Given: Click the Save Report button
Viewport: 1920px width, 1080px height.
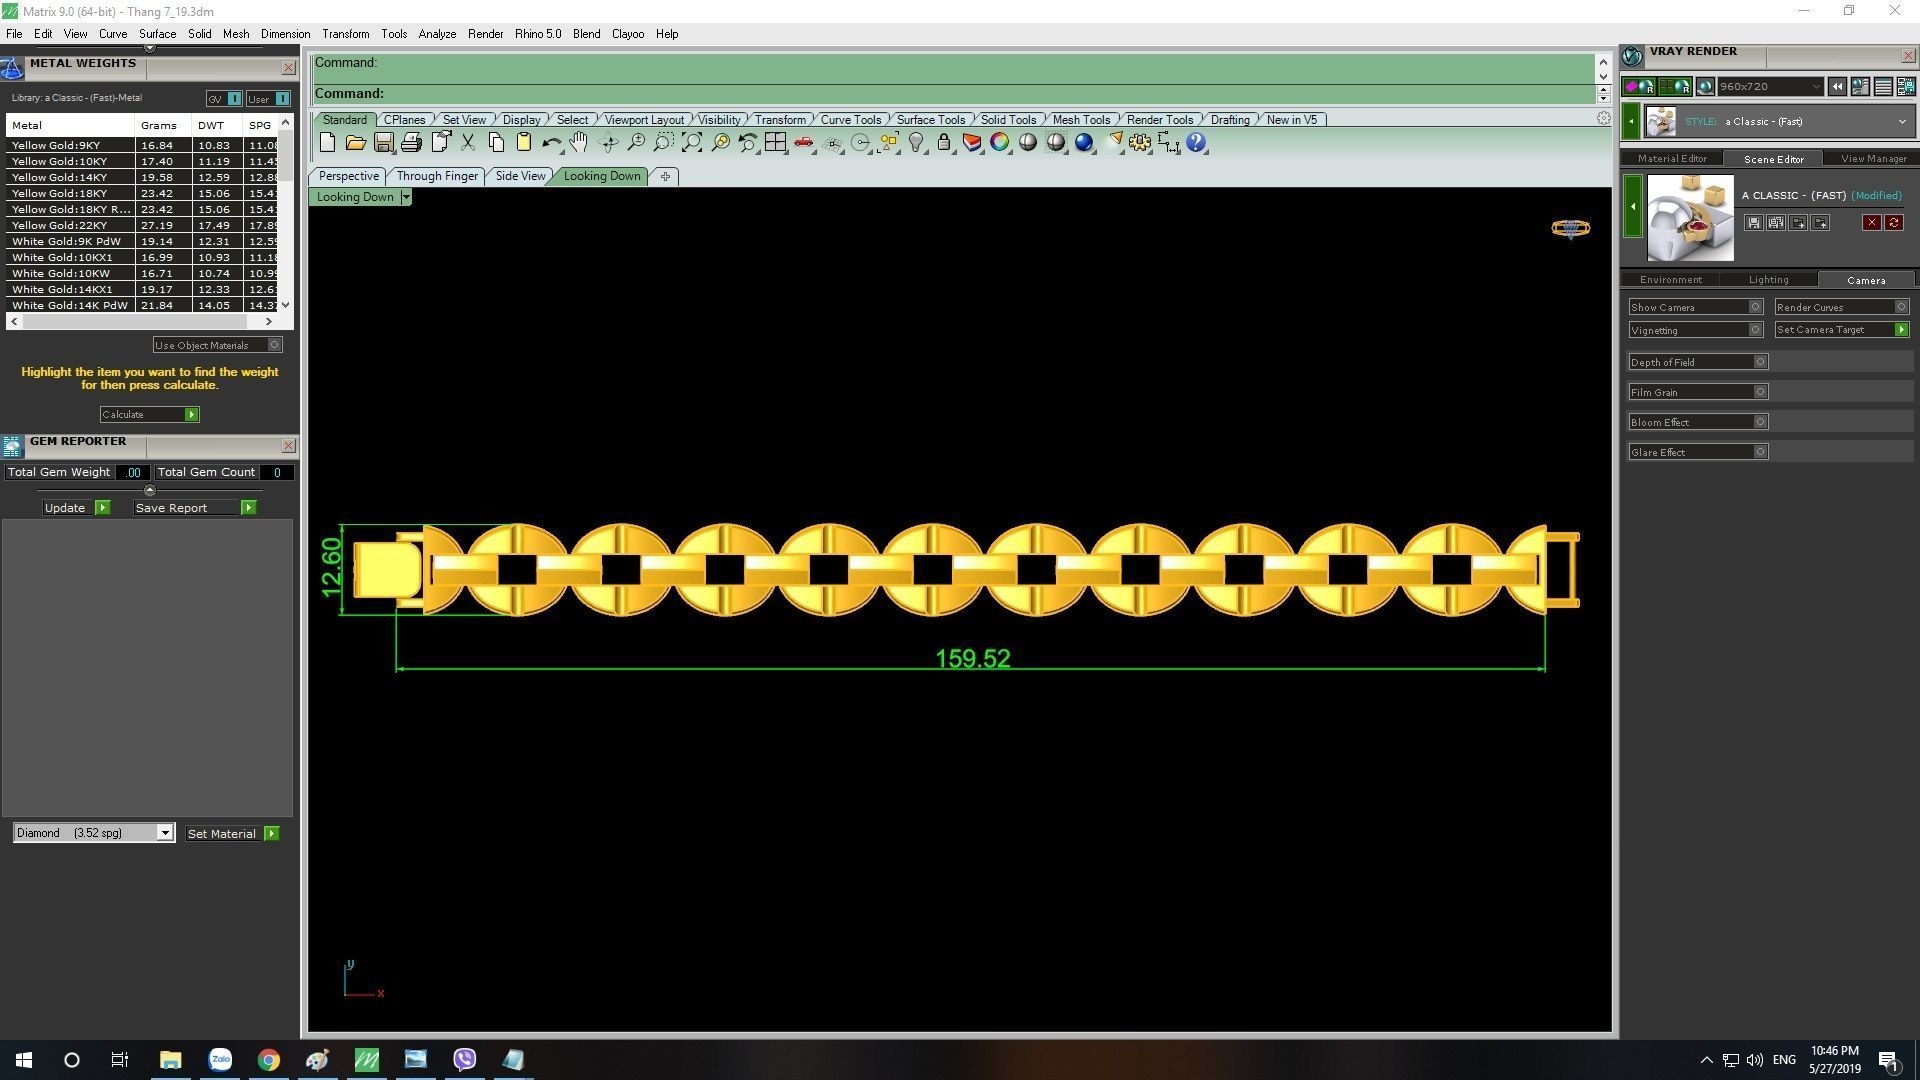Looking at the screenshot, I should [x=195, y=508].
